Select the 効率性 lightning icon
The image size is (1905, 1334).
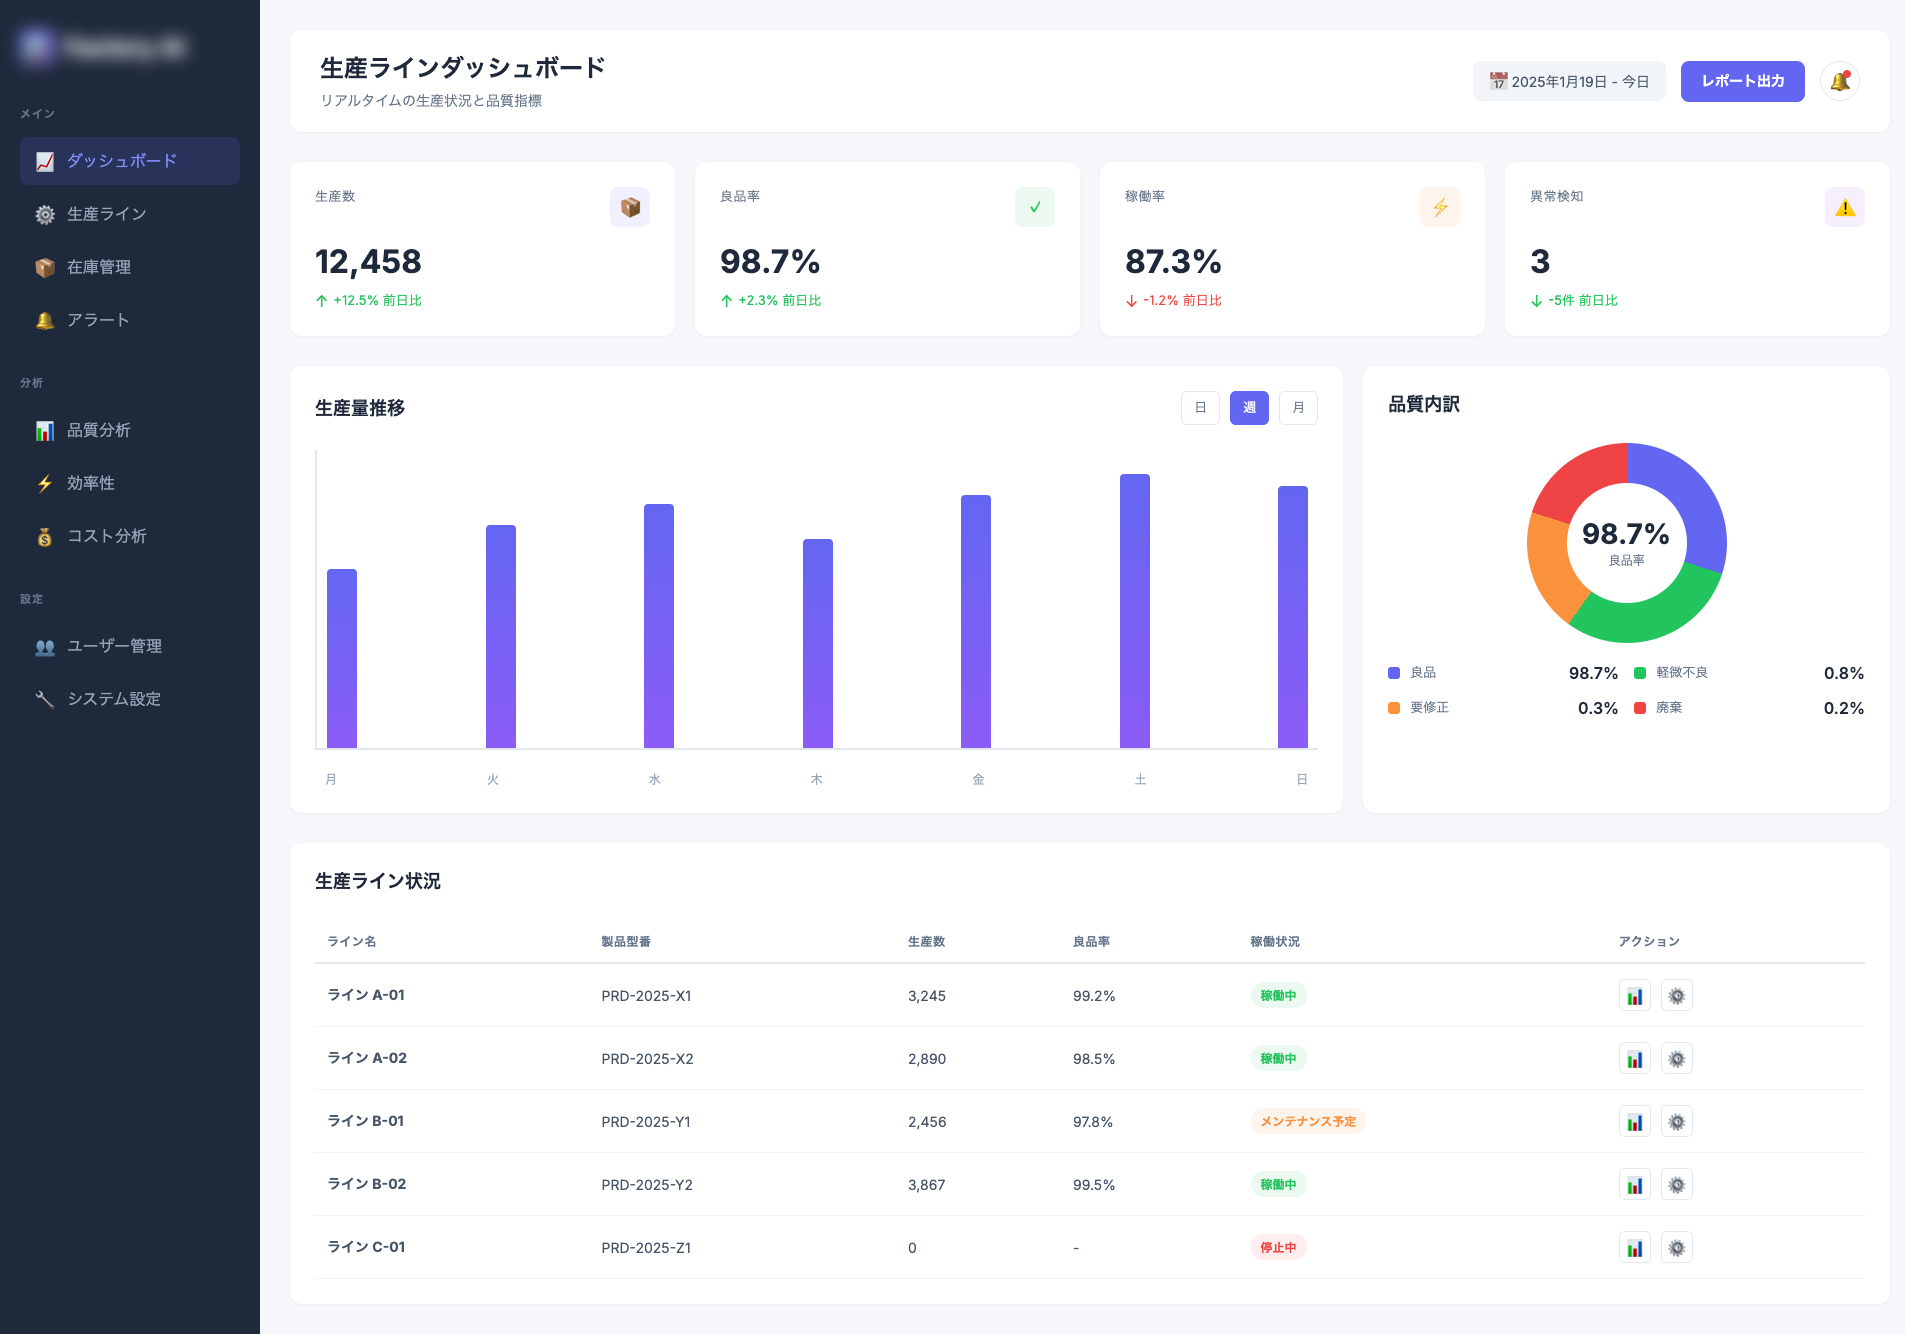pyautogui.click(x=45, y=483)
